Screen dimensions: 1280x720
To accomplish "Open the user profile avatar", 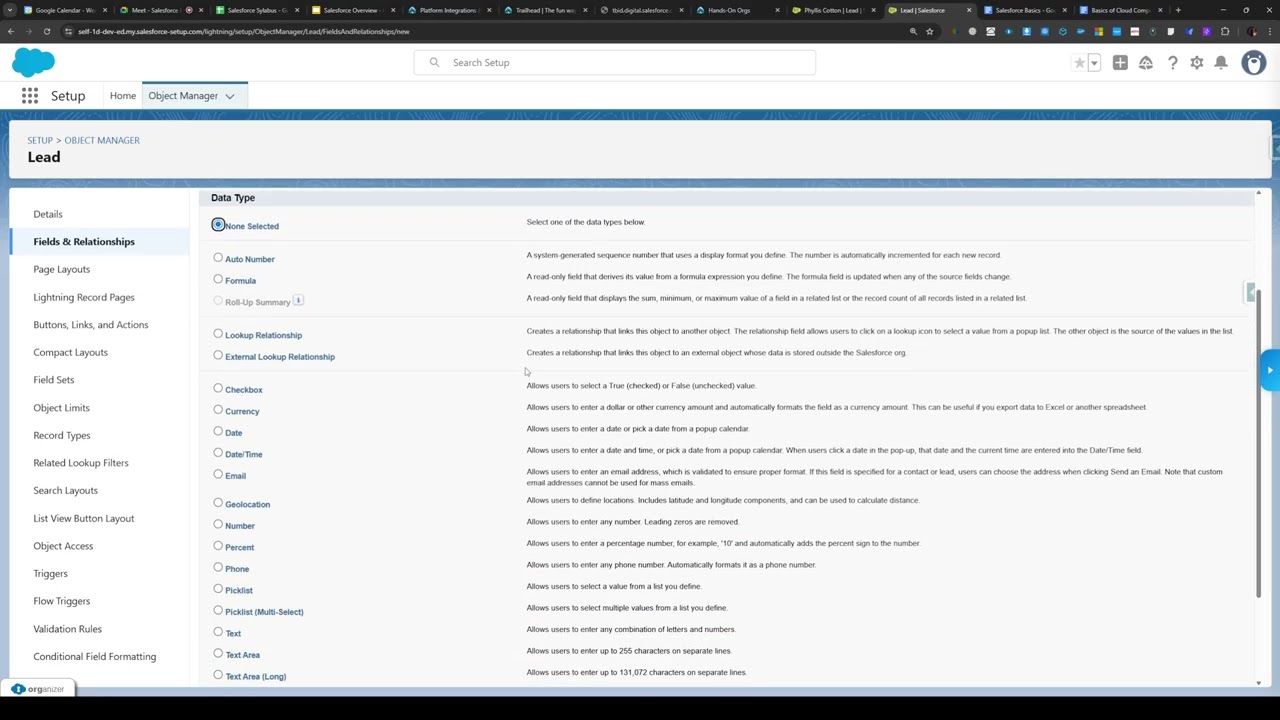I will (1253, 63).
